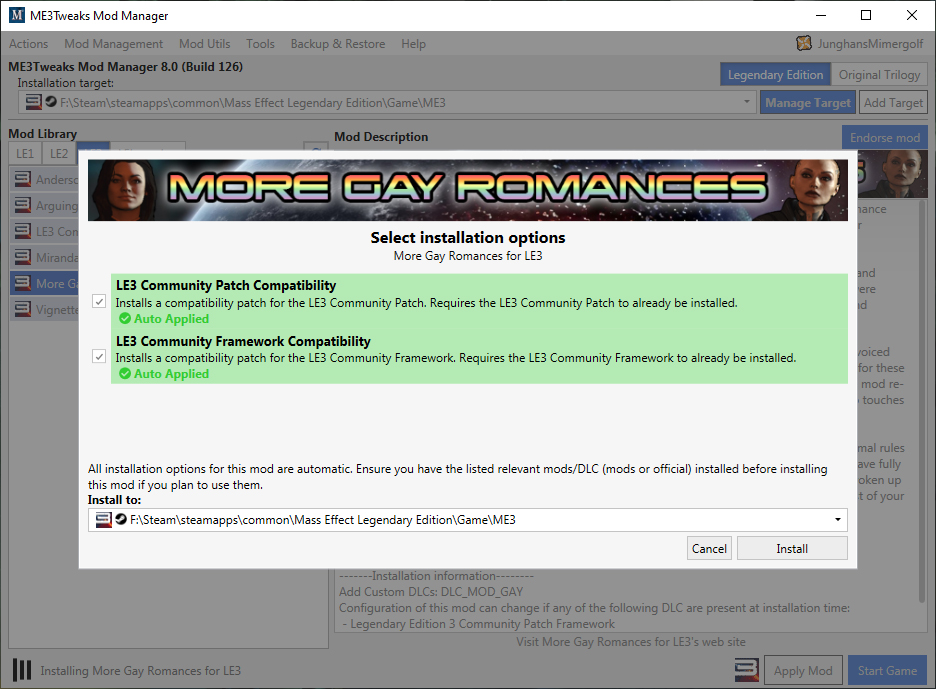Cancel the installation options dialog
Viewport: 936px width, 689px height.
pos(709,548)
